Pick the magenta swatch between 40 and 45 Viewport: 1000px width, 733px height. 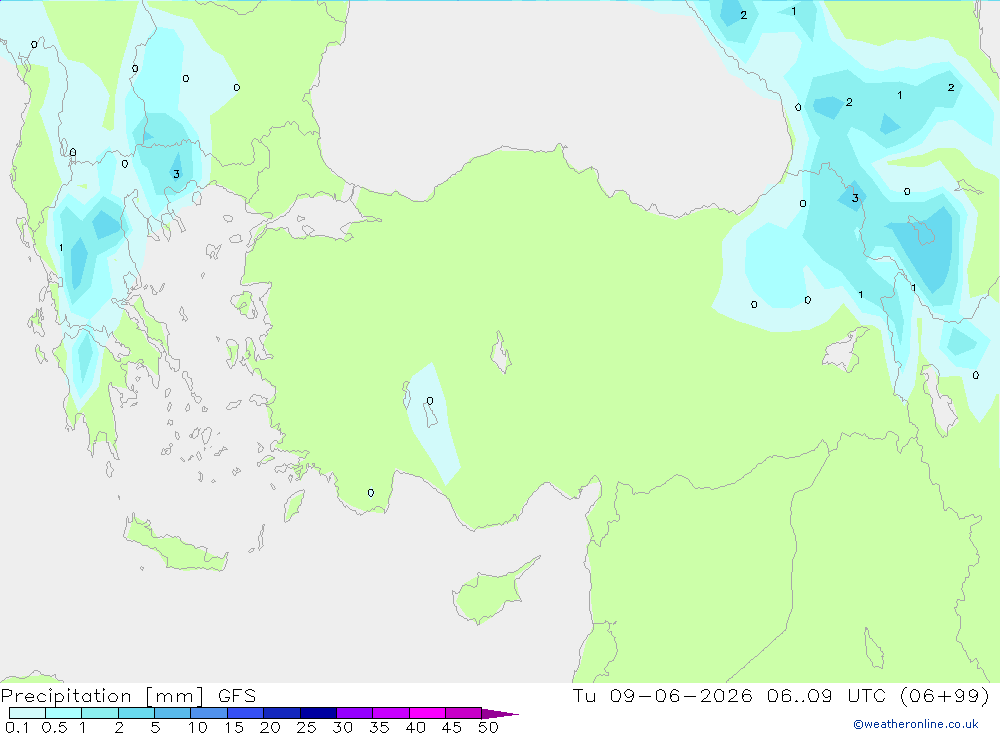[427, 713]
